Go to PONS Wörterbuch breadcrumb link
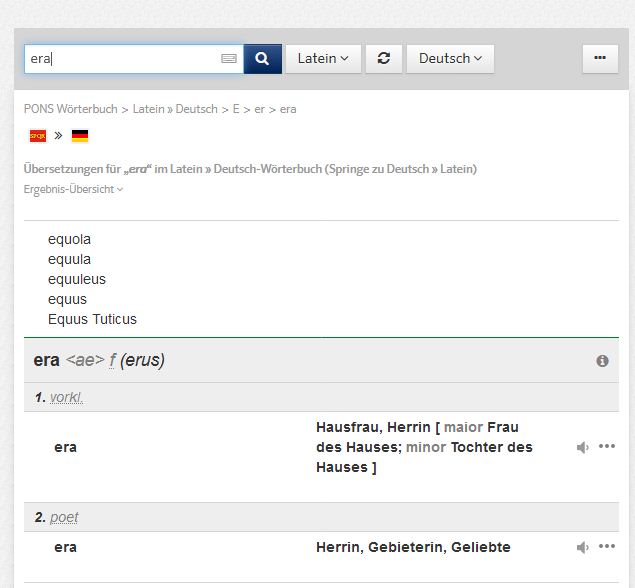The width and height of the screenshot is (635, 588). point(70,109)
